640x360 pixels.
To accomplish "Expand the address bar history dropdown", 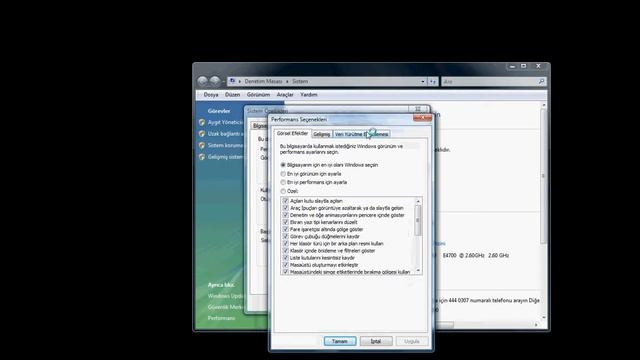I will click(423, 82).
